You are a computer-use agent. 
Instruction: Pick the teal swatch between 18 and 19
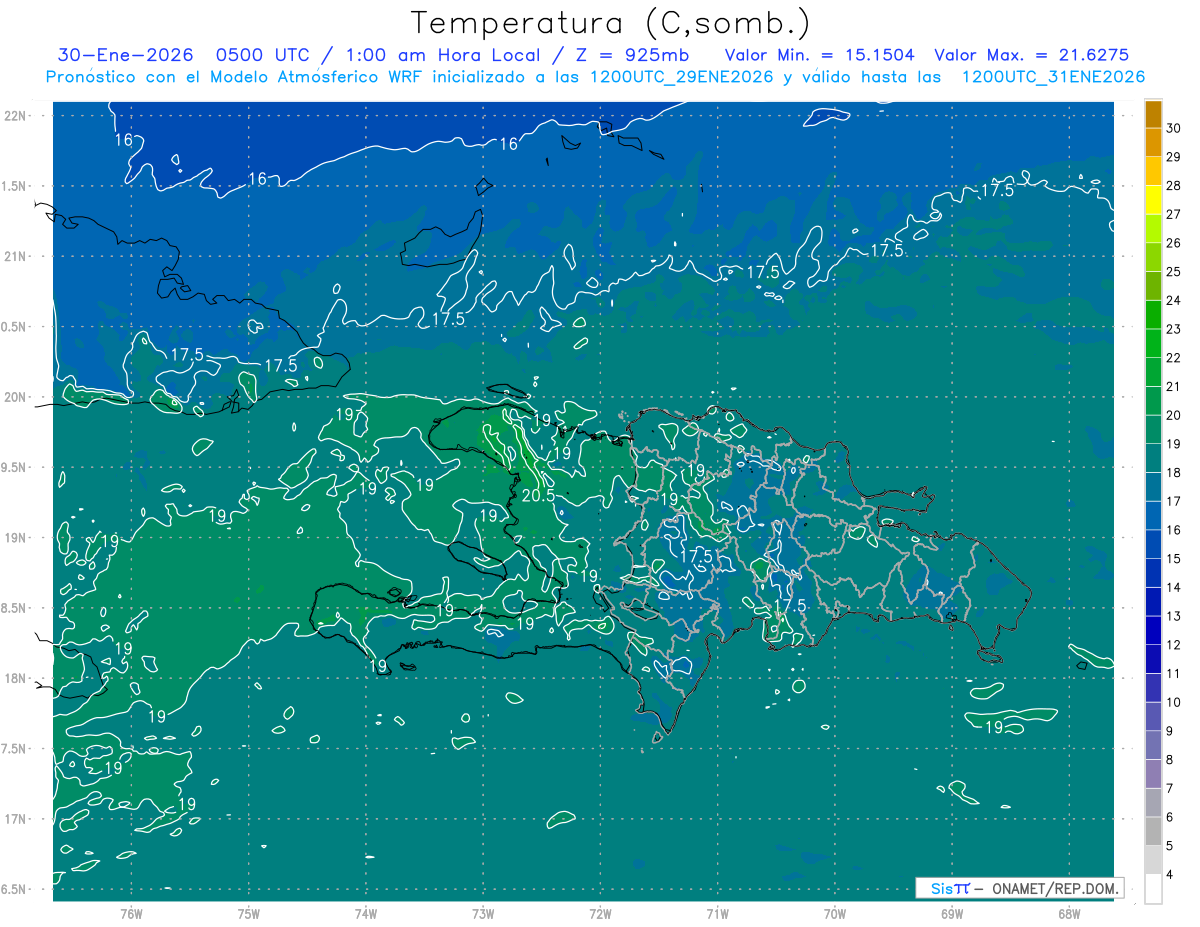pos(1153,459)
